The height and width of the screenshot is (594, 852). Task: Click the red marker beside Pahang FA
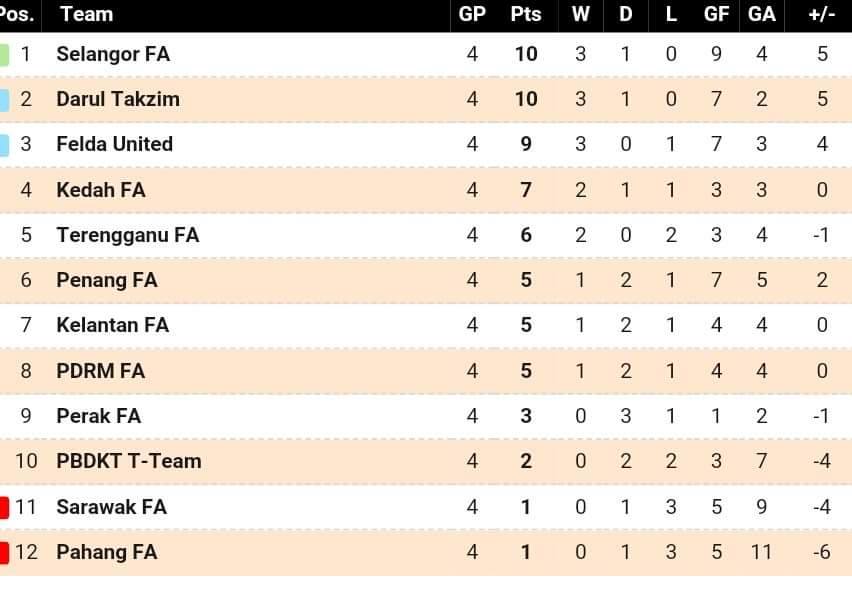point(4,553)
